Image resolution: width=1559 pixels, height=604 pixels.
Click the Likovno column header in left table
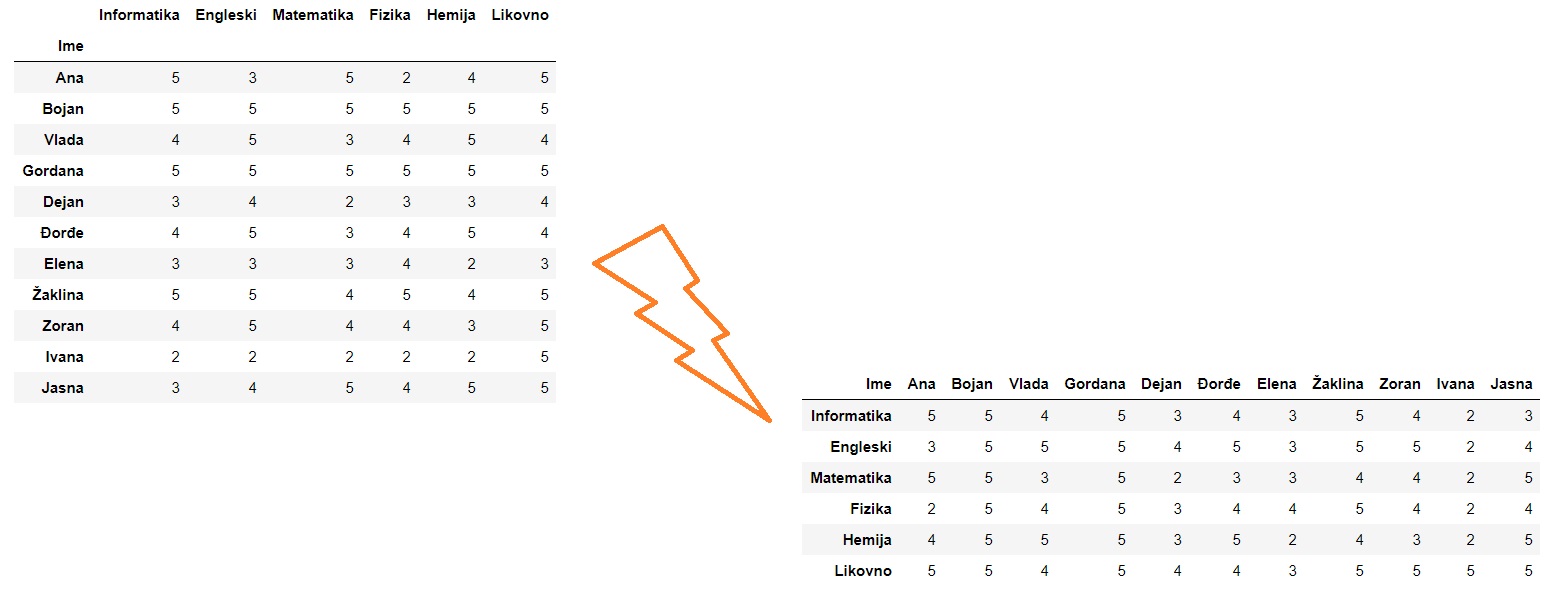click(520, 15)
